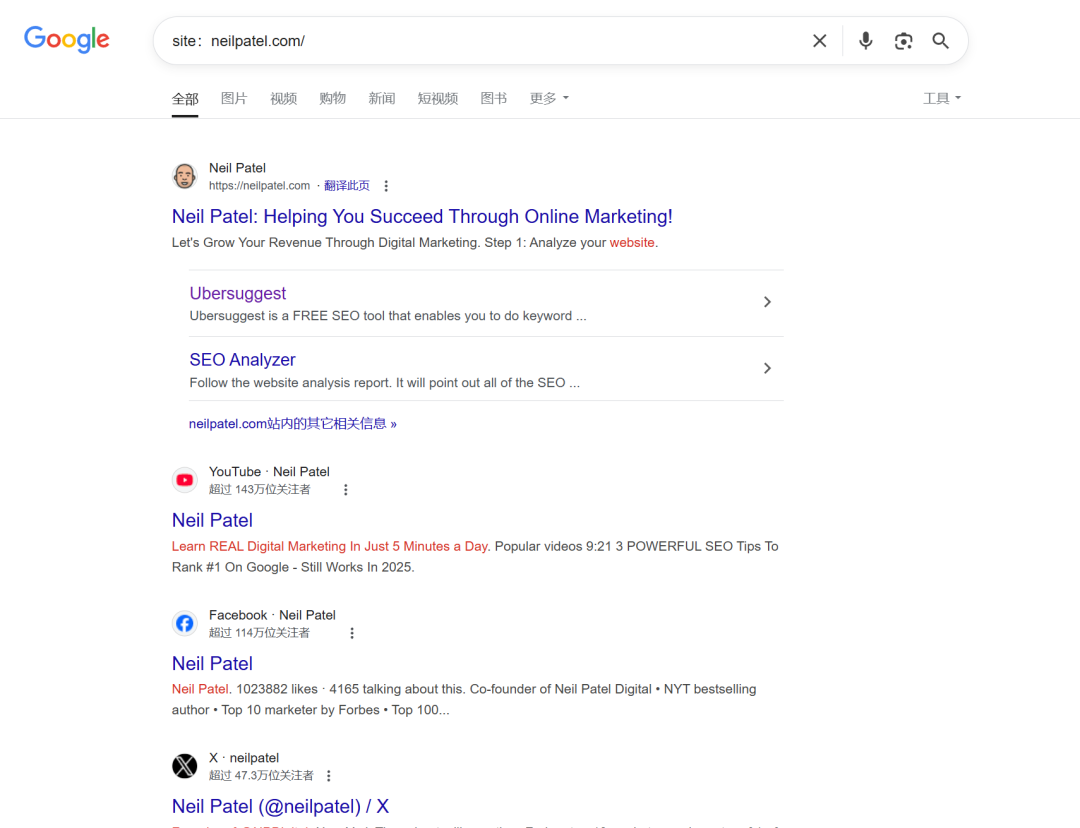
Task: Open image search with camera lens icon
Action: click(x=904, y=41)
